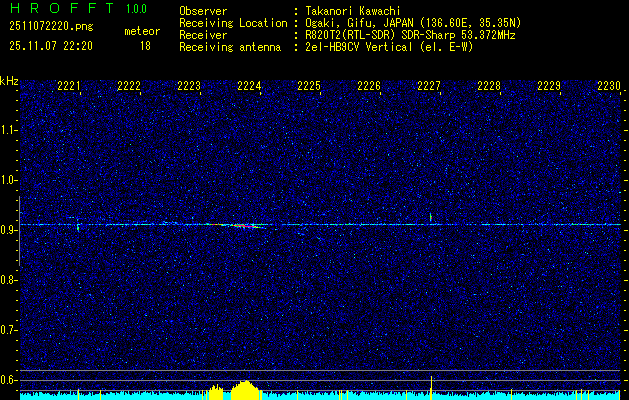Click the smaller yellow intensity hump before 2224
This screenshot has height=400, width=629.
[216, 393]
